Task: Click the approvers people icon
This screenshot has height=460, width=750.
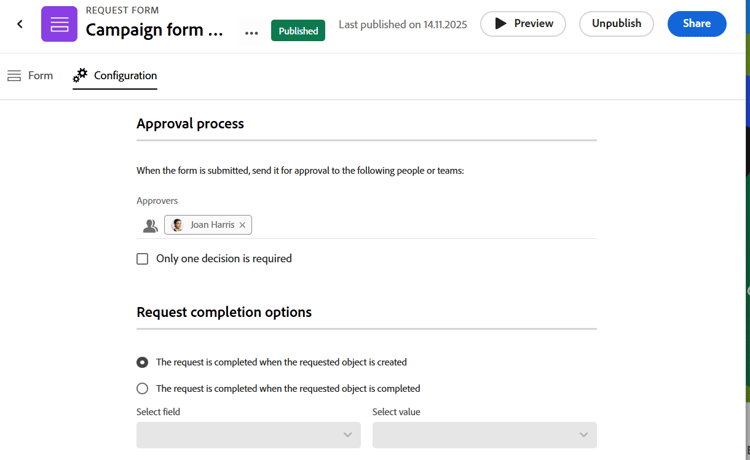Action: click(x=150, y=226)
